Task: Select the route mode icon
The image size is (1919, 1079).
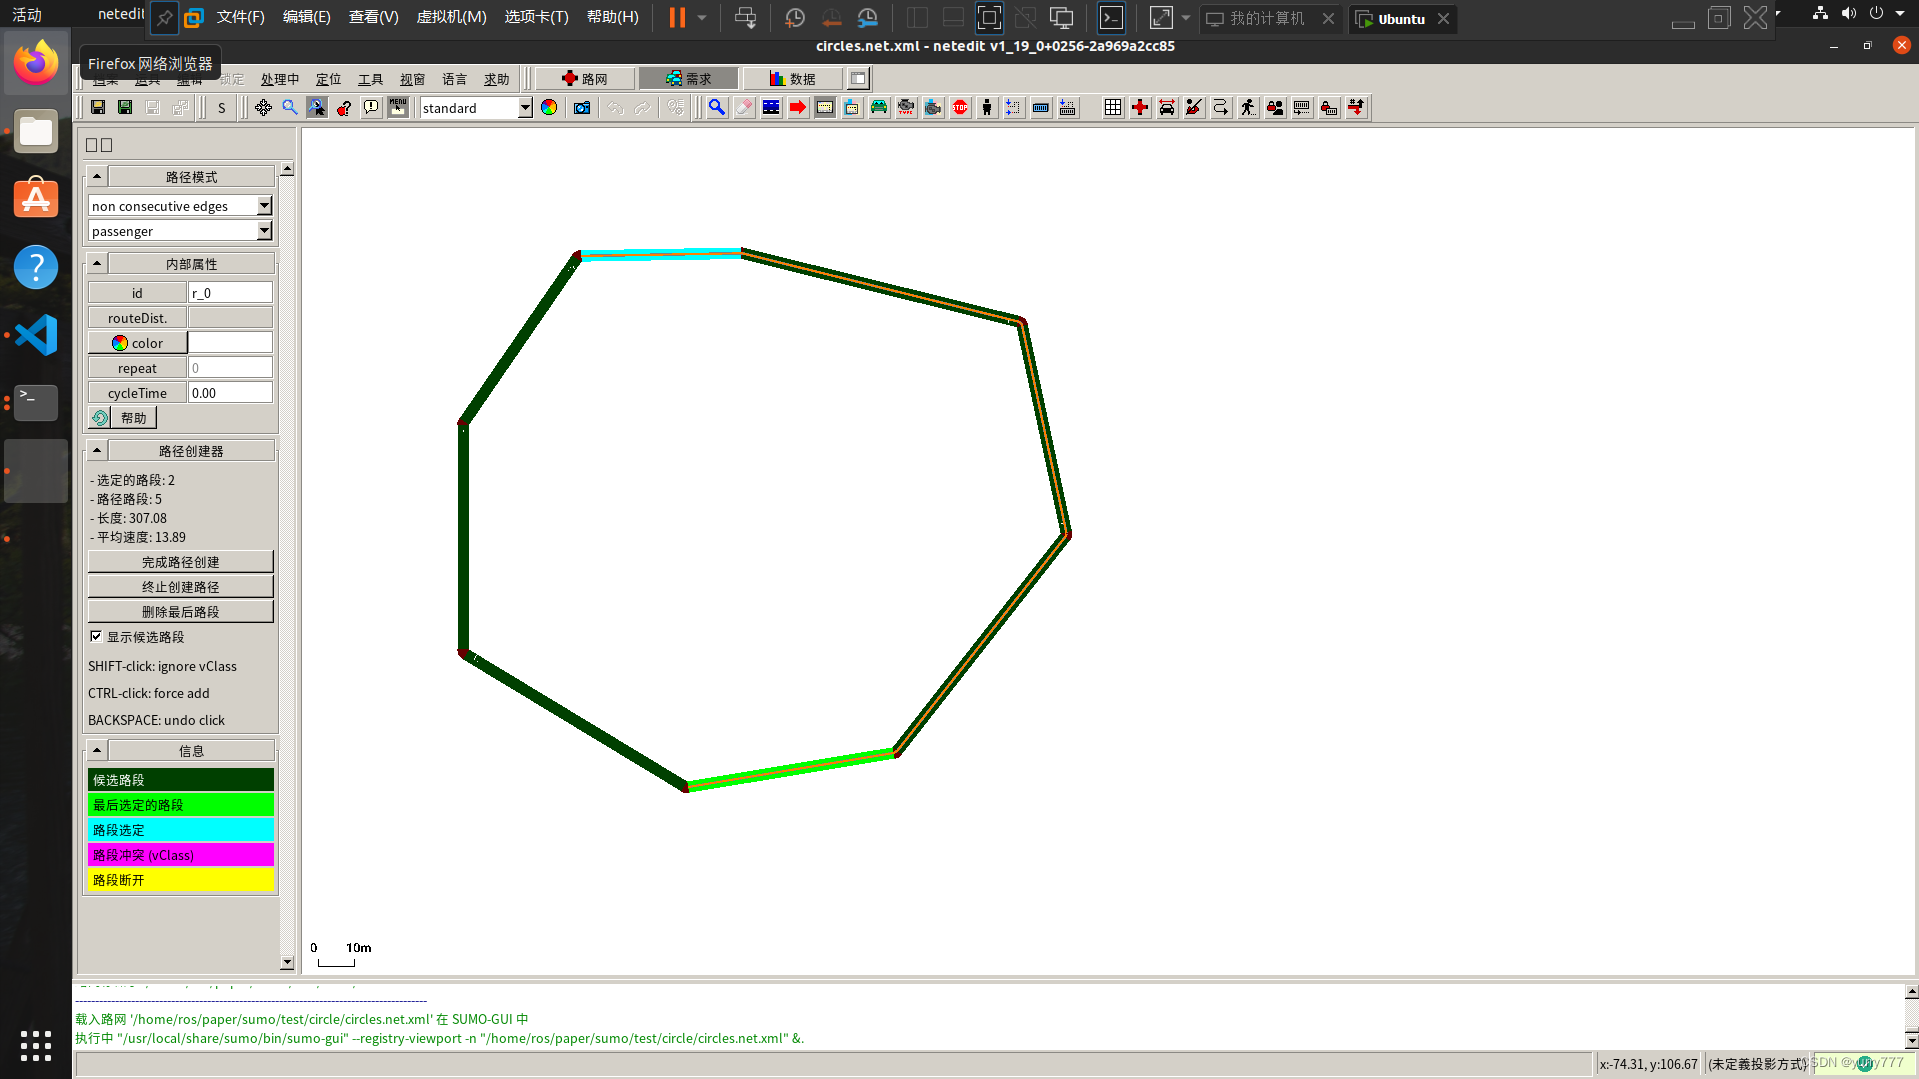Action: coord(825,108)
